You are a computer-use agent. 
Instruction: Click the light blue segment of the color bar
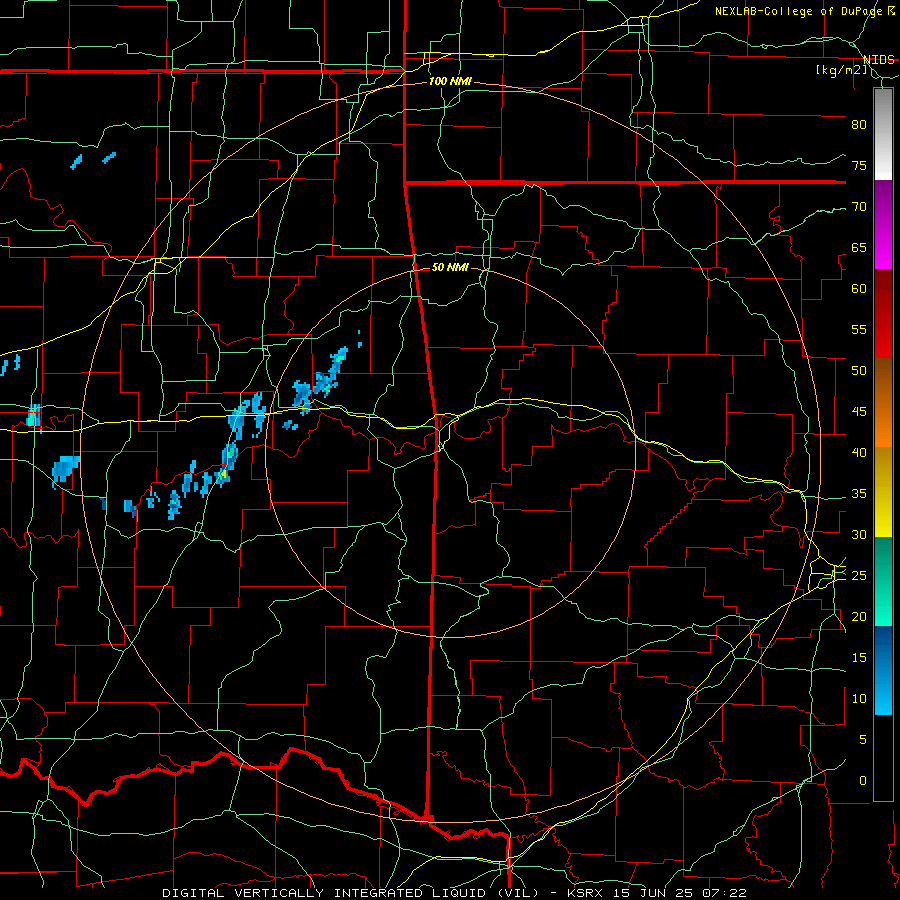pos(883,670)
